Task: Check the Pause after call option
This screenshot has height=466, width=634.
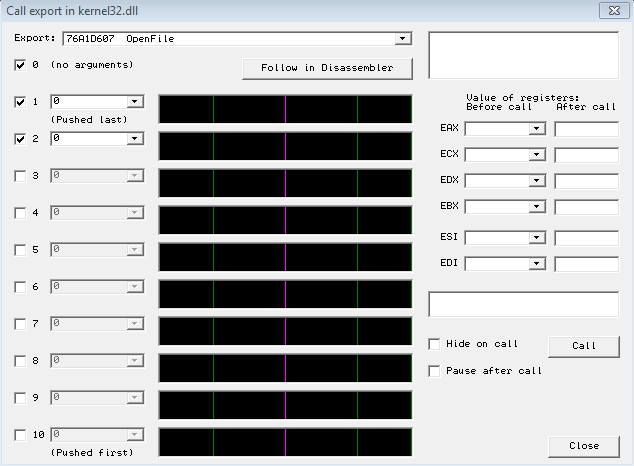Action: [434, 371]
